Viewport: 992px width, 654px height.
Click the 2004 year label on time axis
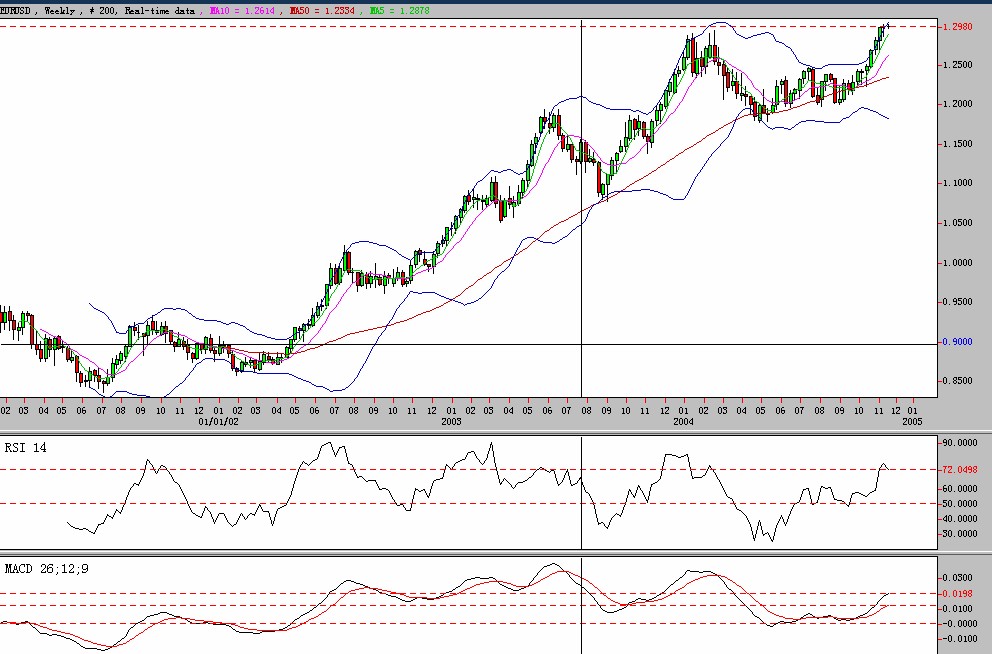pos(684,422)
